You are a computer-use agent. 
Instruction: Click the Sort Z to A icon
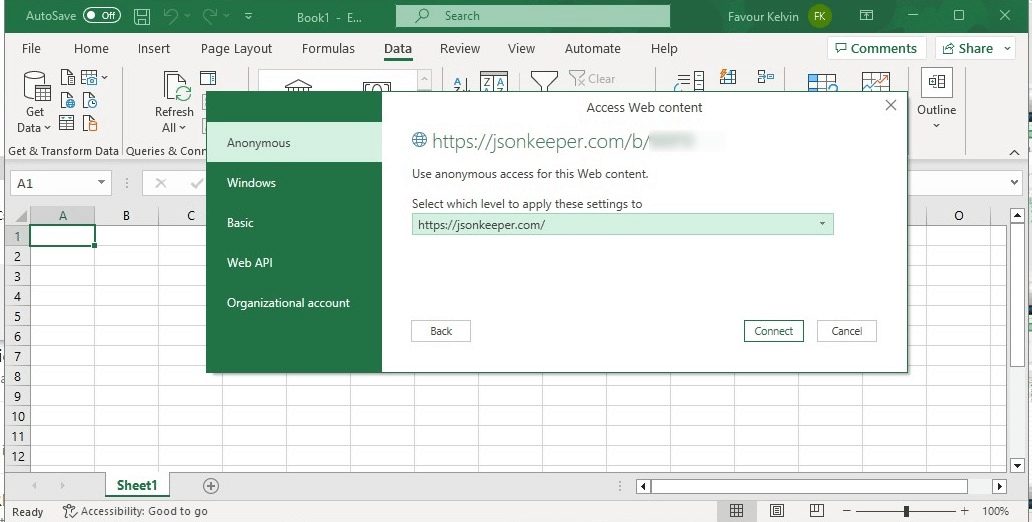pyautogui.click(x=494, y=81)
